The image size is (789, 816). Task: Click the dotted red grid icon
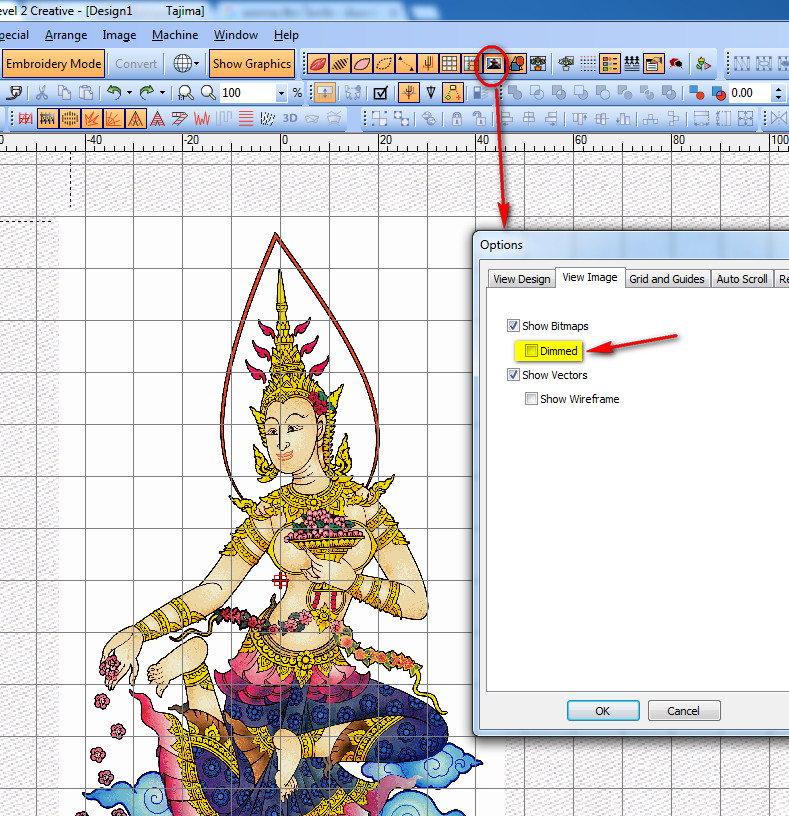(588, 64)
